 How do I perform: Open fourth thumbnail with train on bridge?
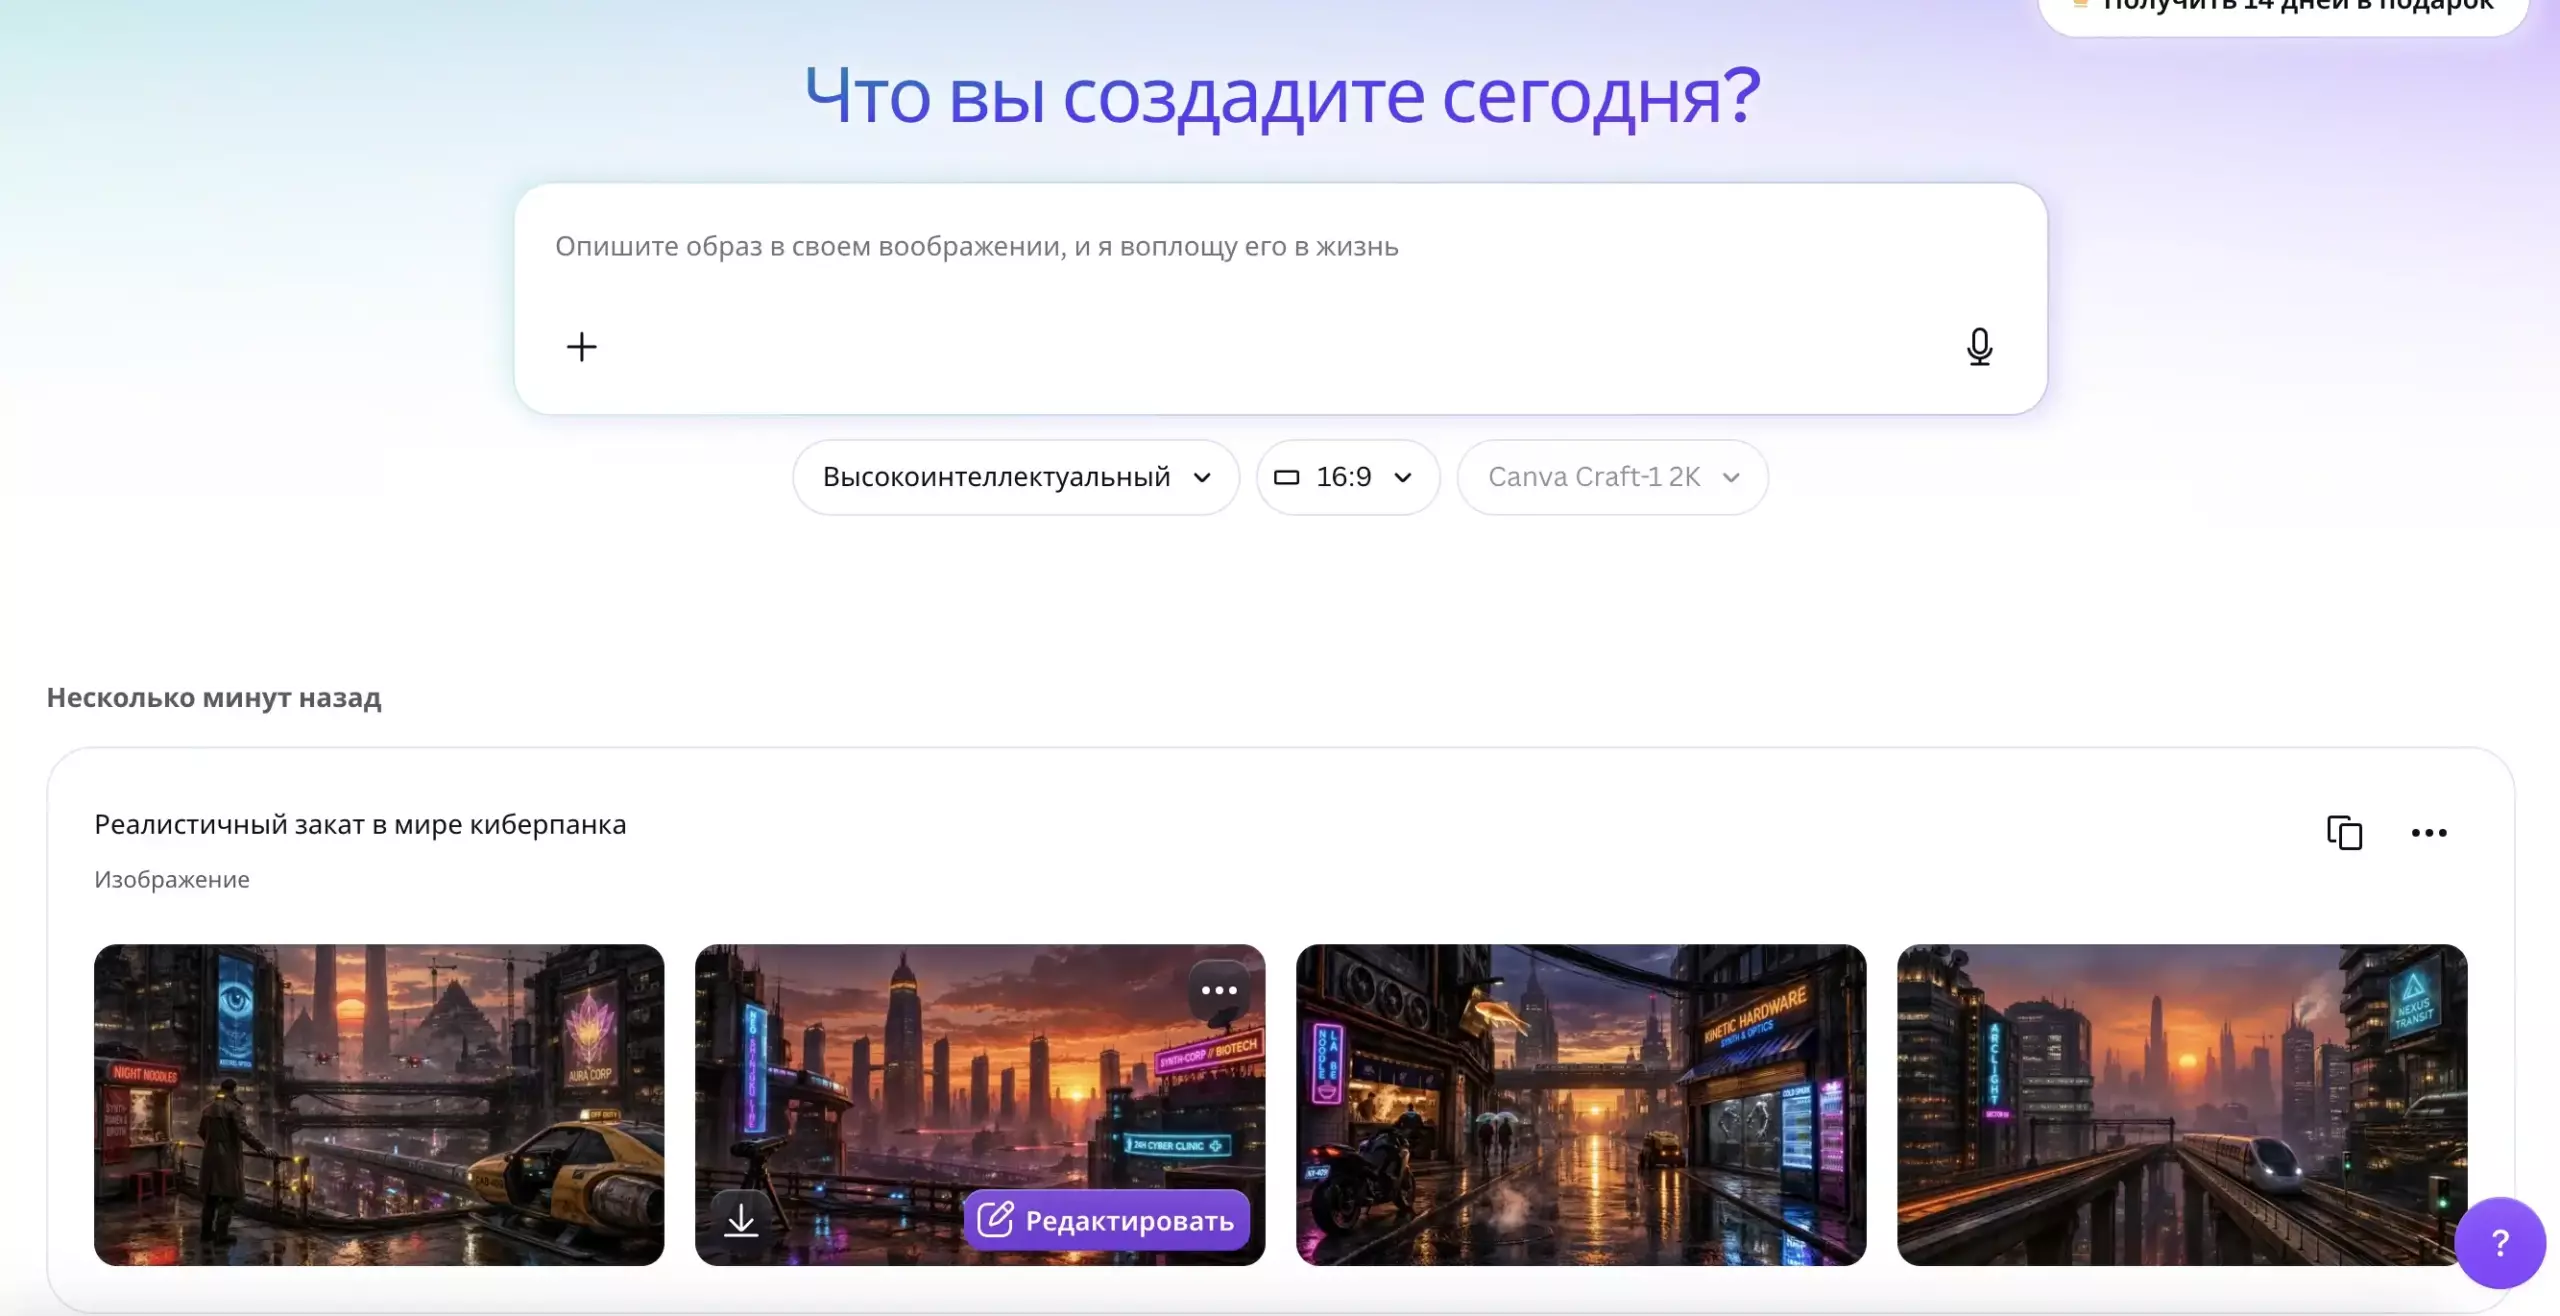coord(2182,1105)
